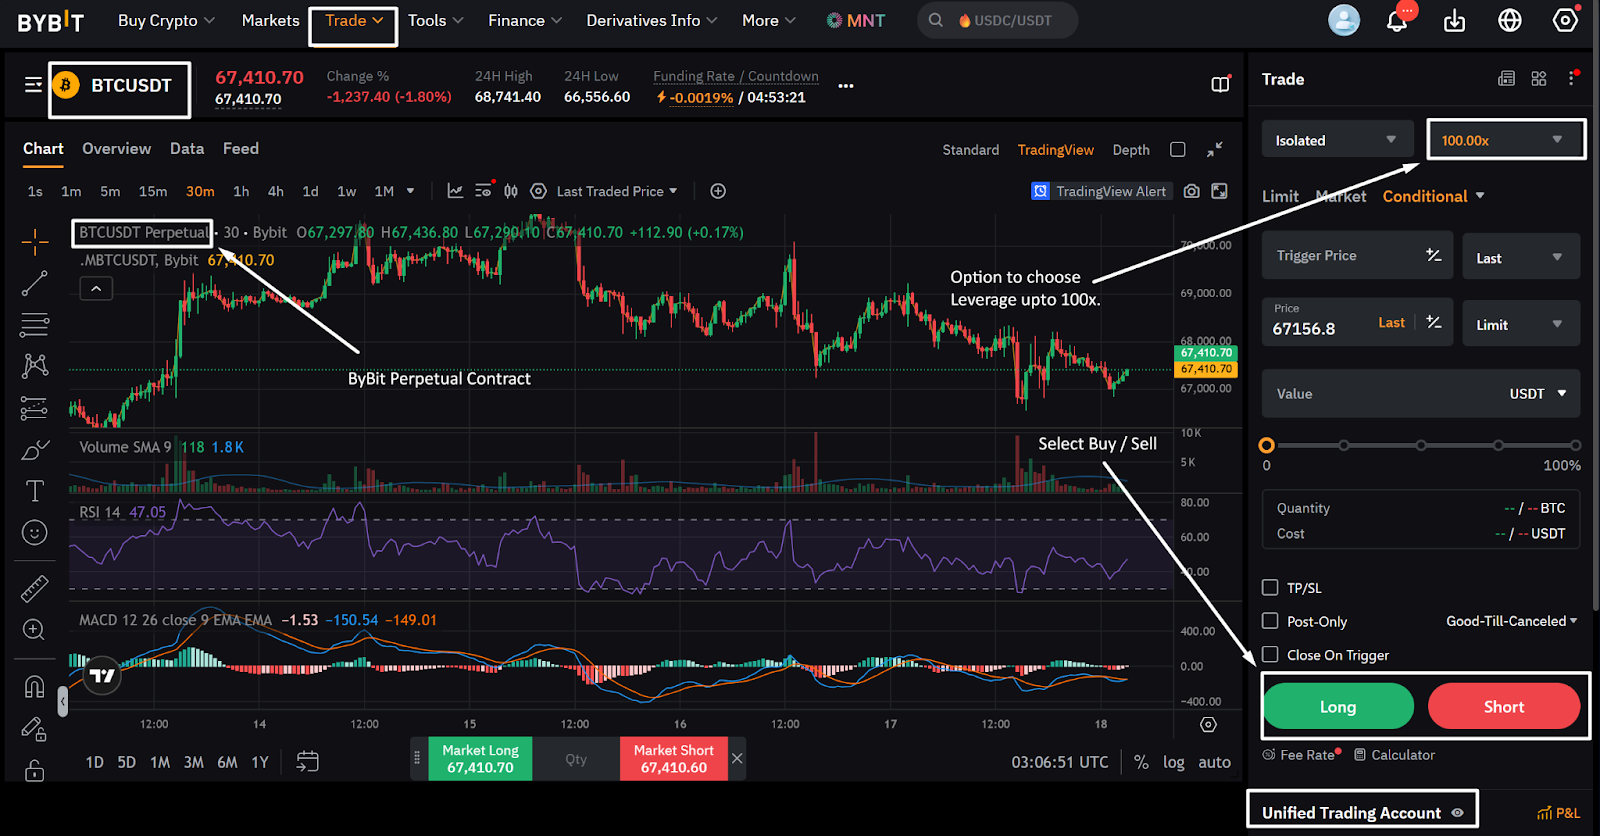Toggle log scale on the chart

[1174, 762]
